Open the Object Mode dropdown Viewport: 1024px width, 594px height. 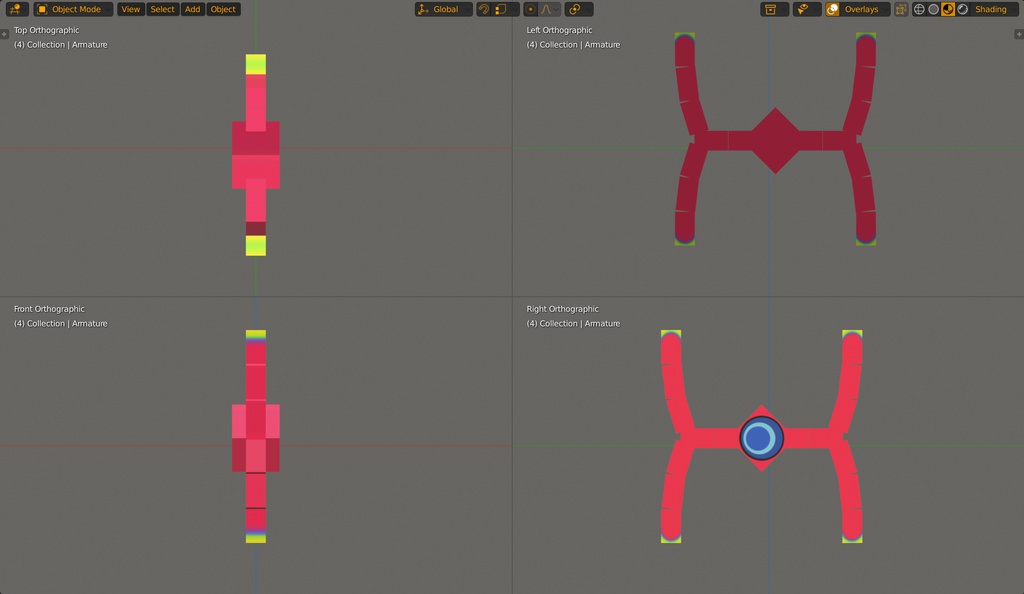pos(72,9)
